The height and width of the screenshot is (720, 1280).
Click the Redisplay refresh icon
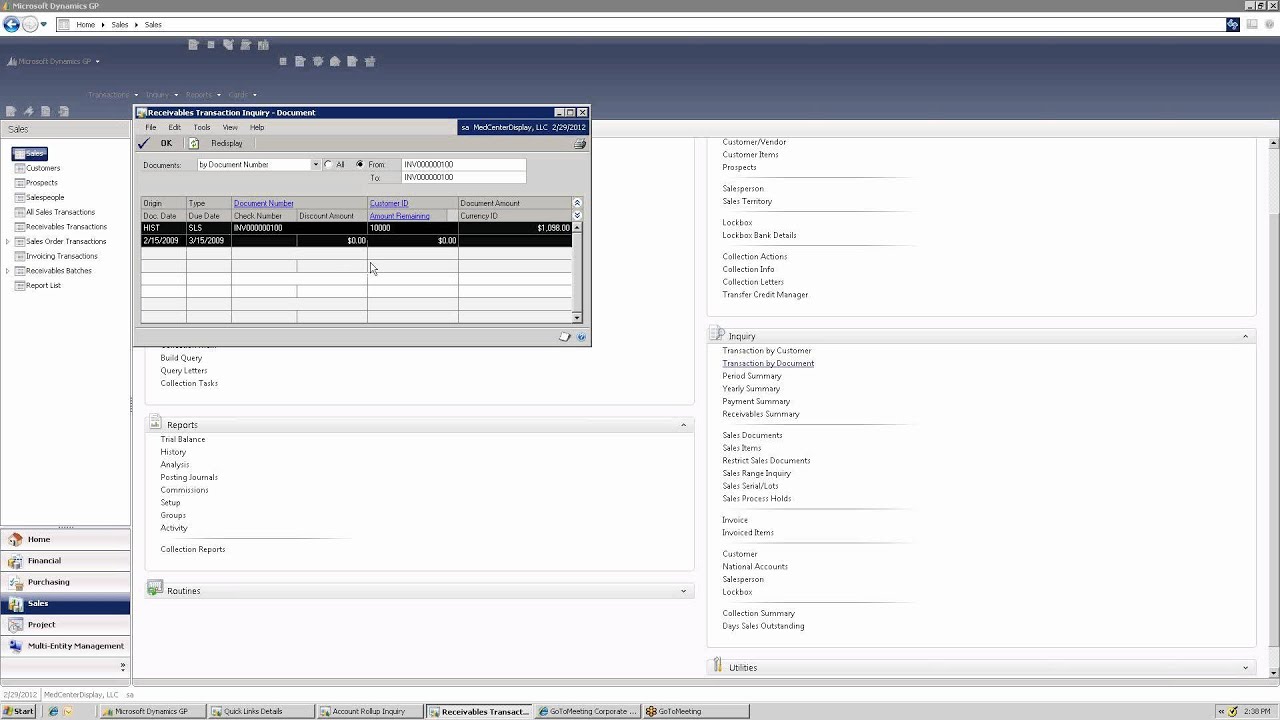pos(194,144)
